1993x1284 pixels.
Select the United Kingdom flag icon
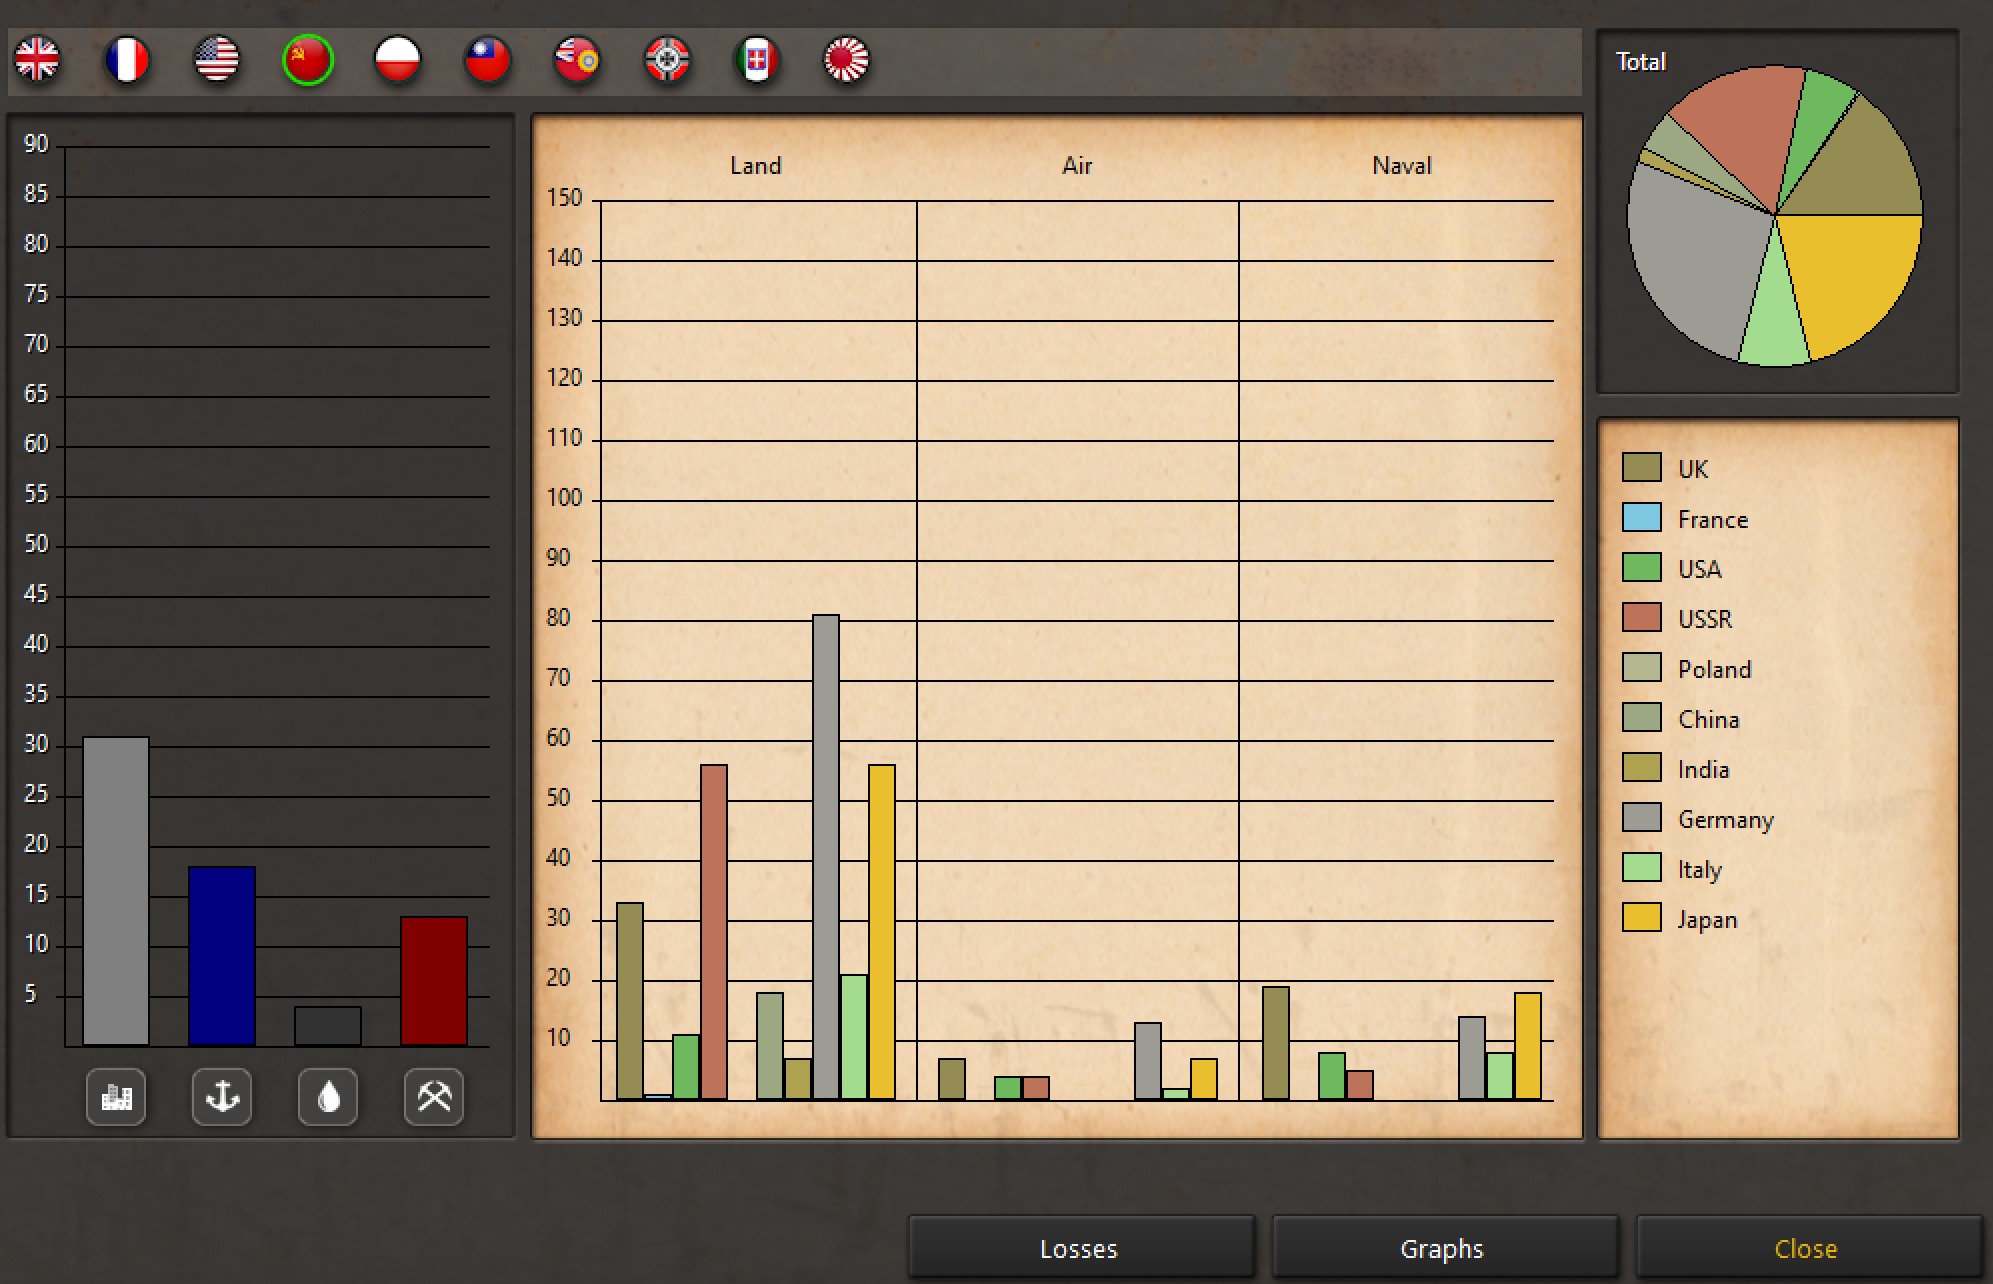[37, 60]
